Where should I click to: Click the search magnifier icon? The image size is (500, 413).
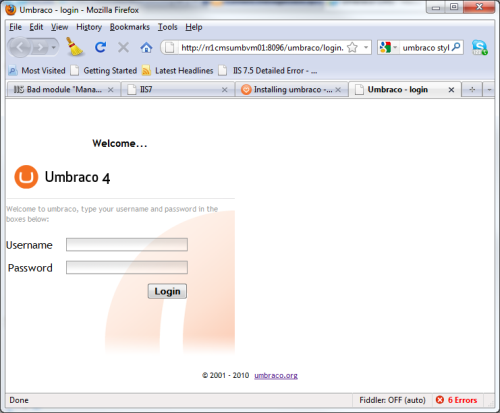[x=456, y=47]
